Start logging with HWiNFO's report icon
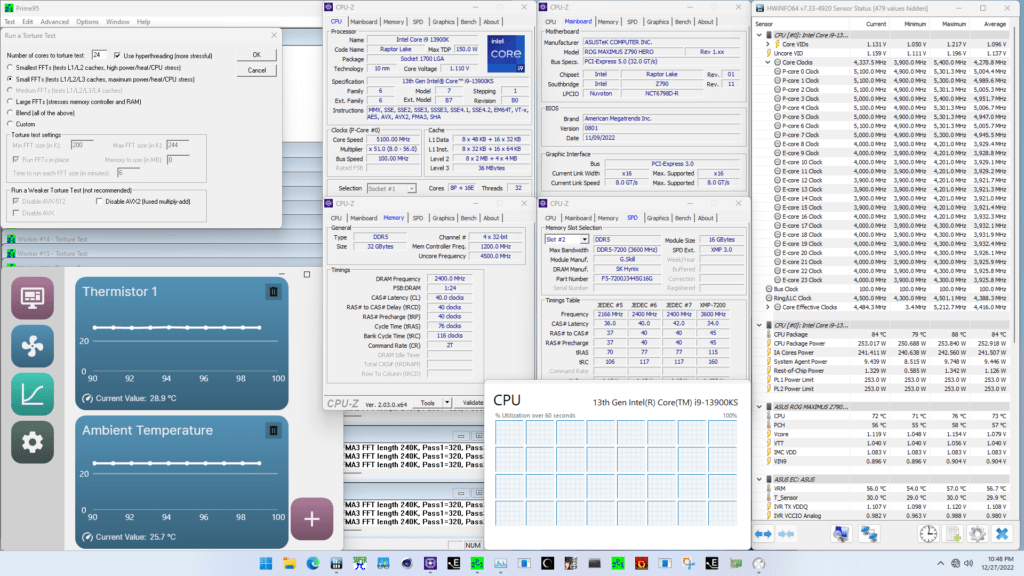The width and height of the screenshot is (1024, 576). pos(952,533)
